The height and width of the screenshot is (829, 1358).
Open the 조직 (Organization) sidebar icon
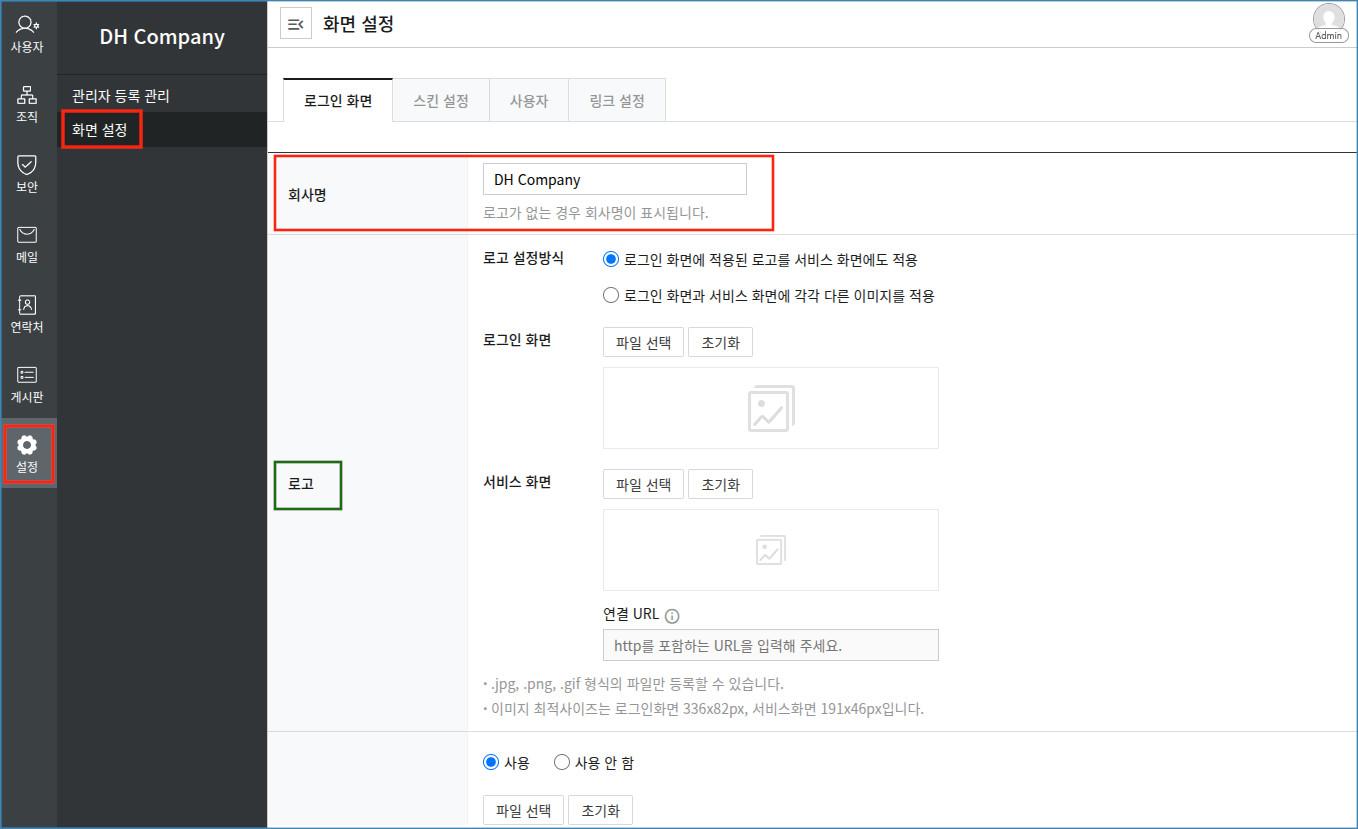point(27,104)
